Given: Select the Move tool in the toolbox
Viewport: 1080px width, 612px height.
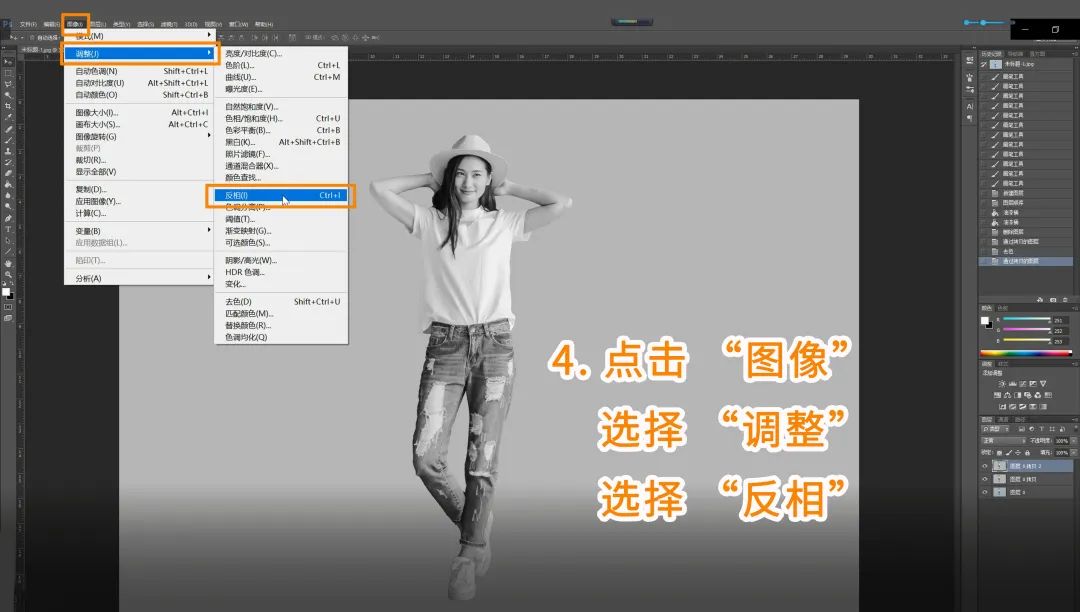Looking at the screenshot, I should pos(8,62).
